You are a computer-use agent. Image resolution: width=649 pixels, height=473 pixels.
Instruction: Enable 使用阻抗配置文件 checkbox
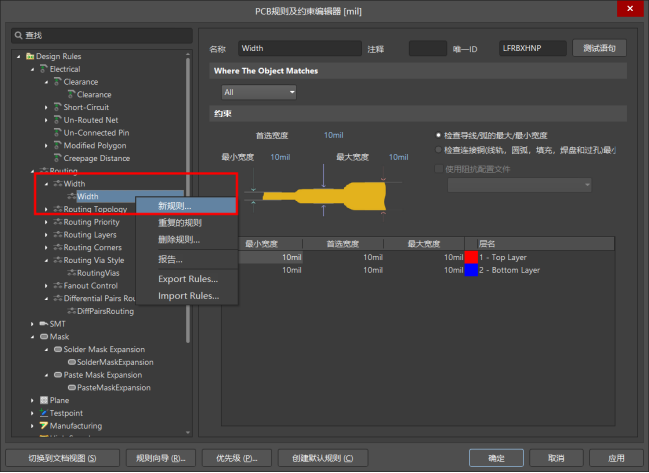(x=439, y=169)
